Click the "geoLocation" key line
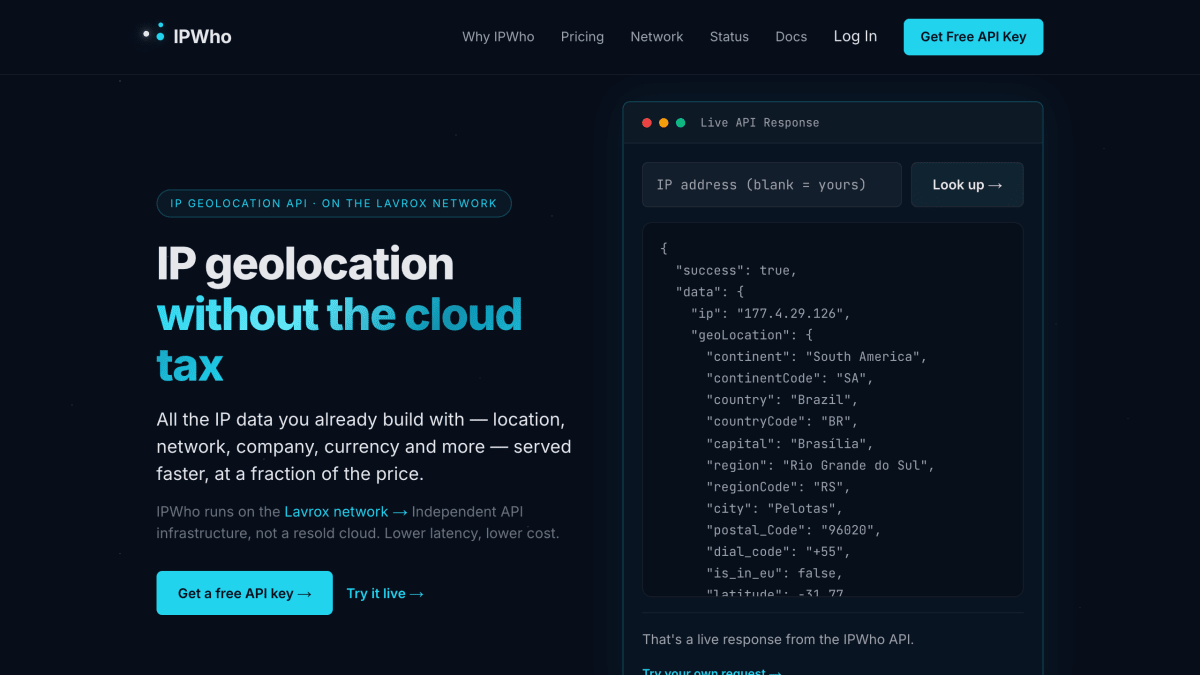The image size is (1200, 675). (x=752, y=335)
